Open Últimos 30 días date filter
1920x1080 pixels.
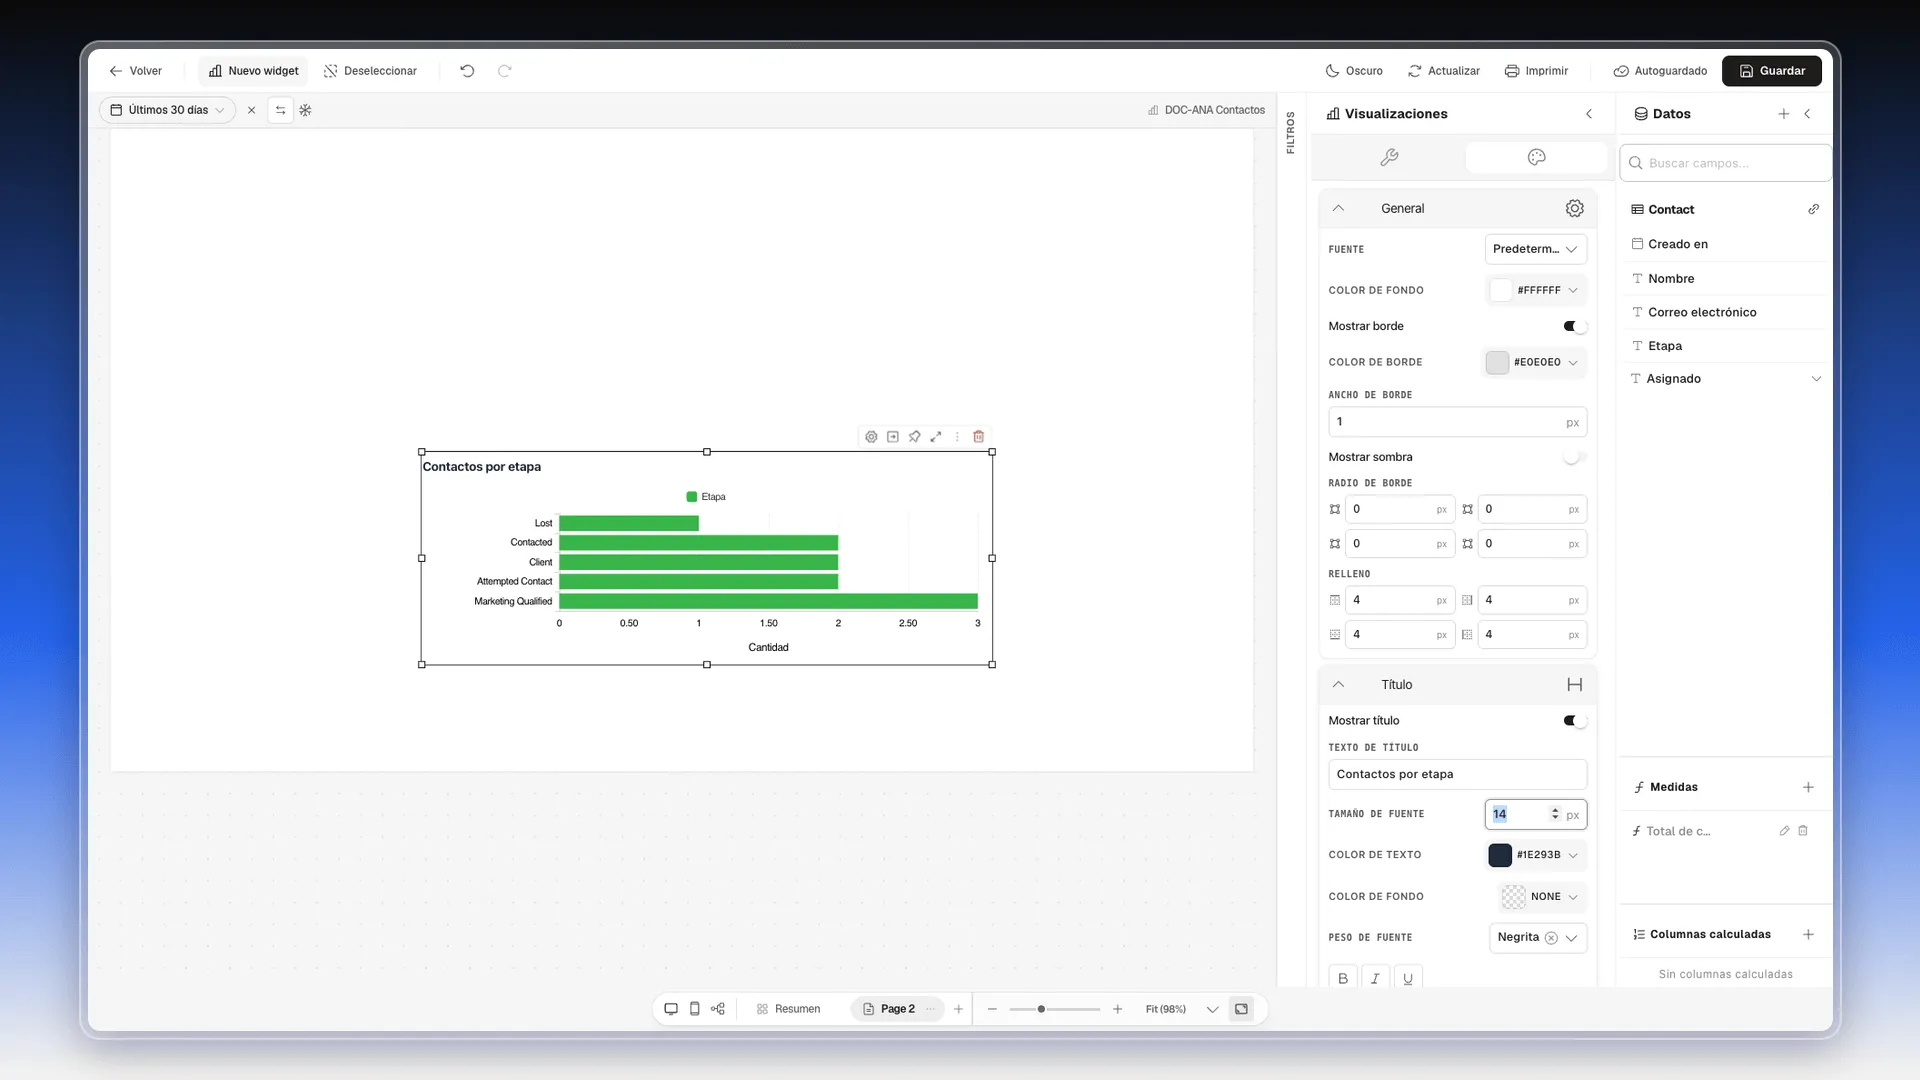pos(168,110)
